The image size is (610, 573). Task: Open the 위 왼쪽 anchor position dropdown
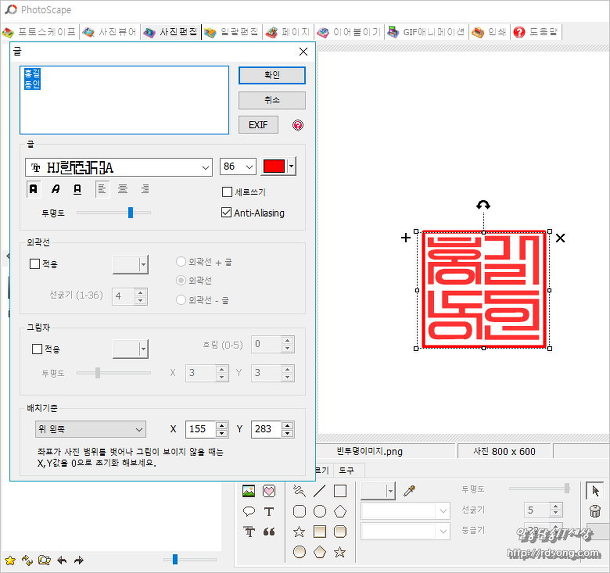coord(88,429)
